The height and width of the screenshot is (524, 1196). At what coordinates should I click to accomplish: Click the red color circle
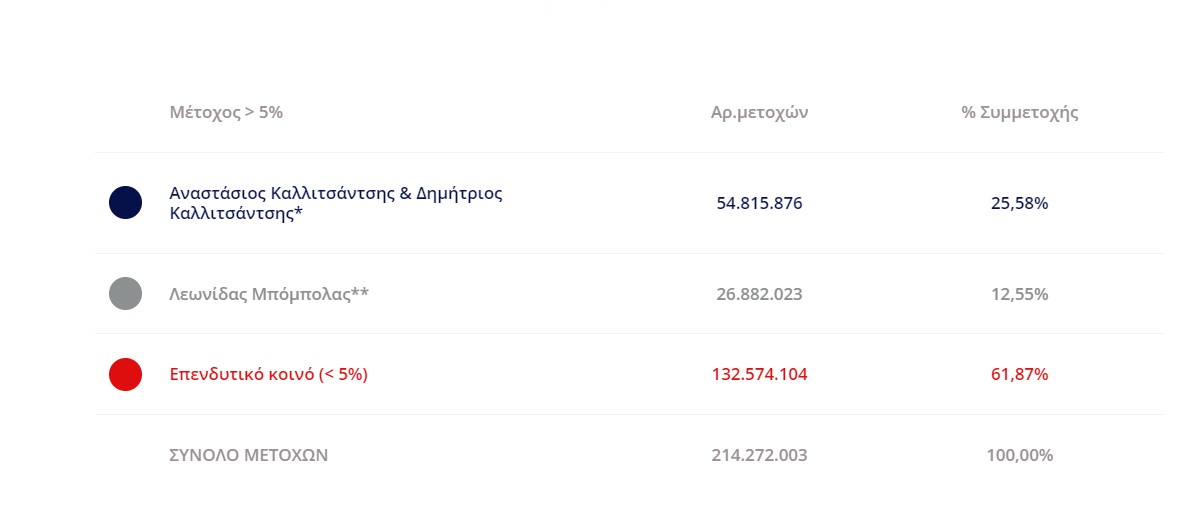(125, 374)
